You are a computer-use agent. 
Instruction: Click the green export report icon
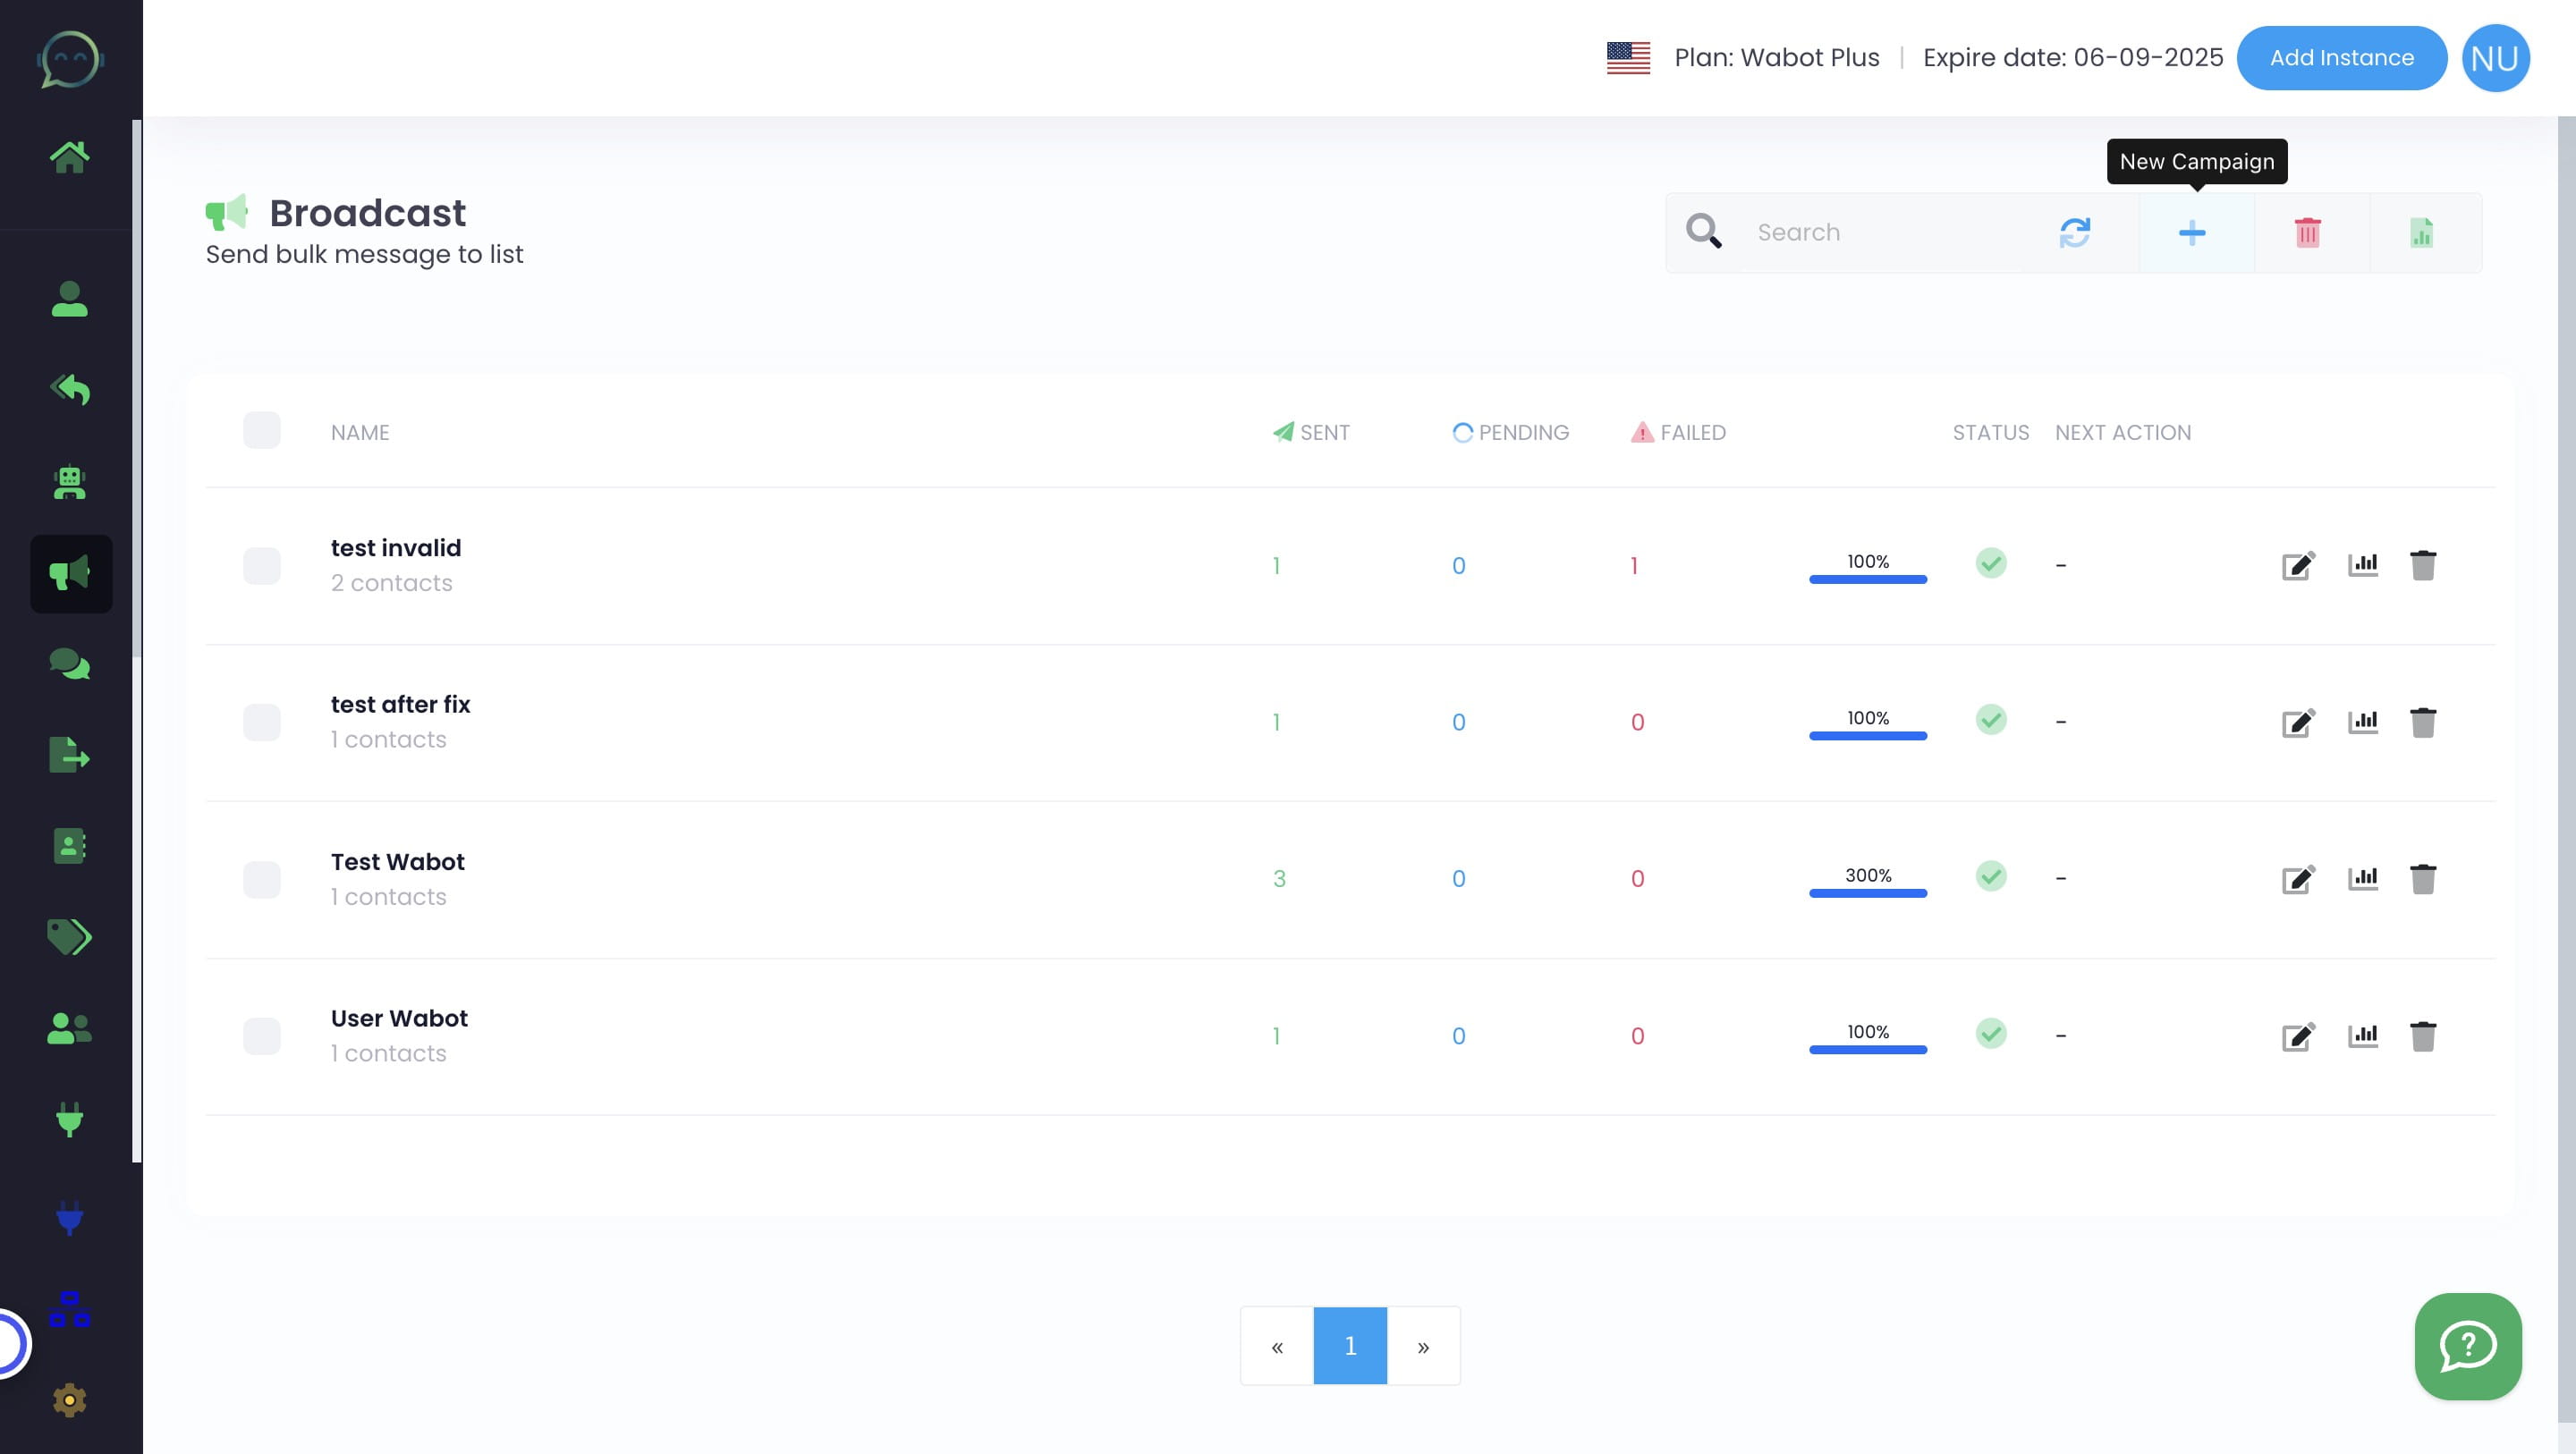click(2421, 233)
